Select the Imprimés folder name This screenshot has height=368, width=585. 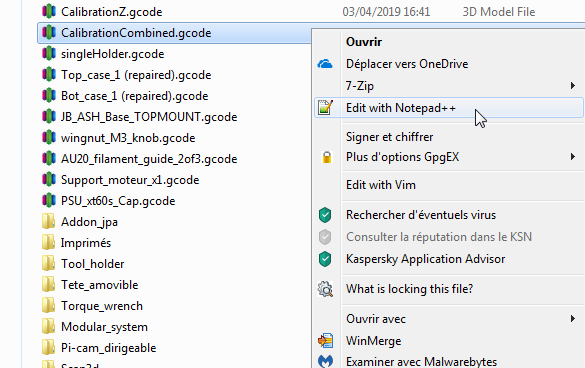coord(86,243)
